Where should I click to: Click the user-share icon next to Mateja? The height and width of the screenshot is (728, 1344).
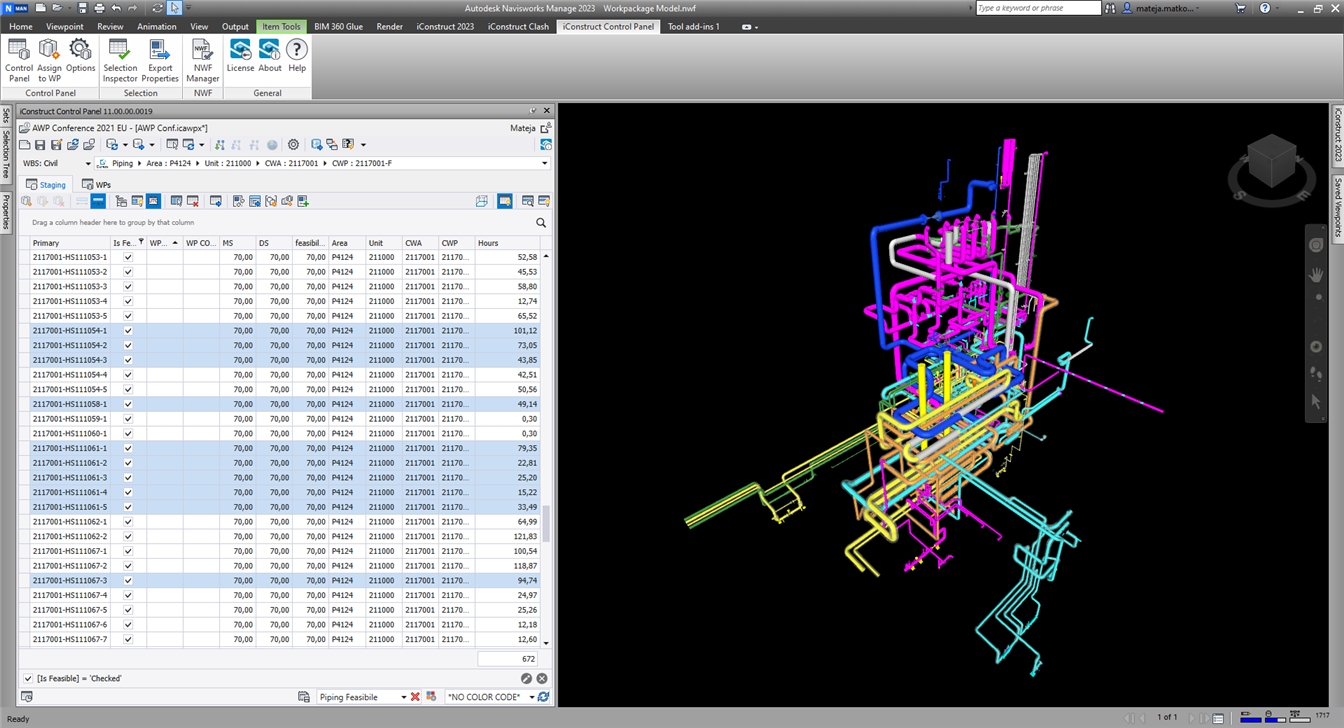tap(545, 128)
